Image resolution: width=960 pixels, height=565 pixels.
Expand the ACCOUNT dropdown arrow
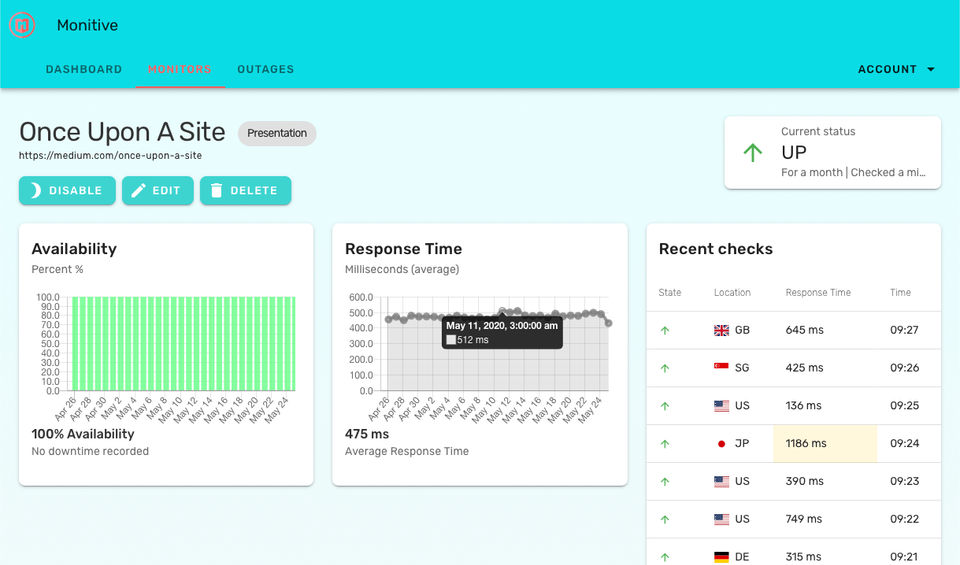931,69
